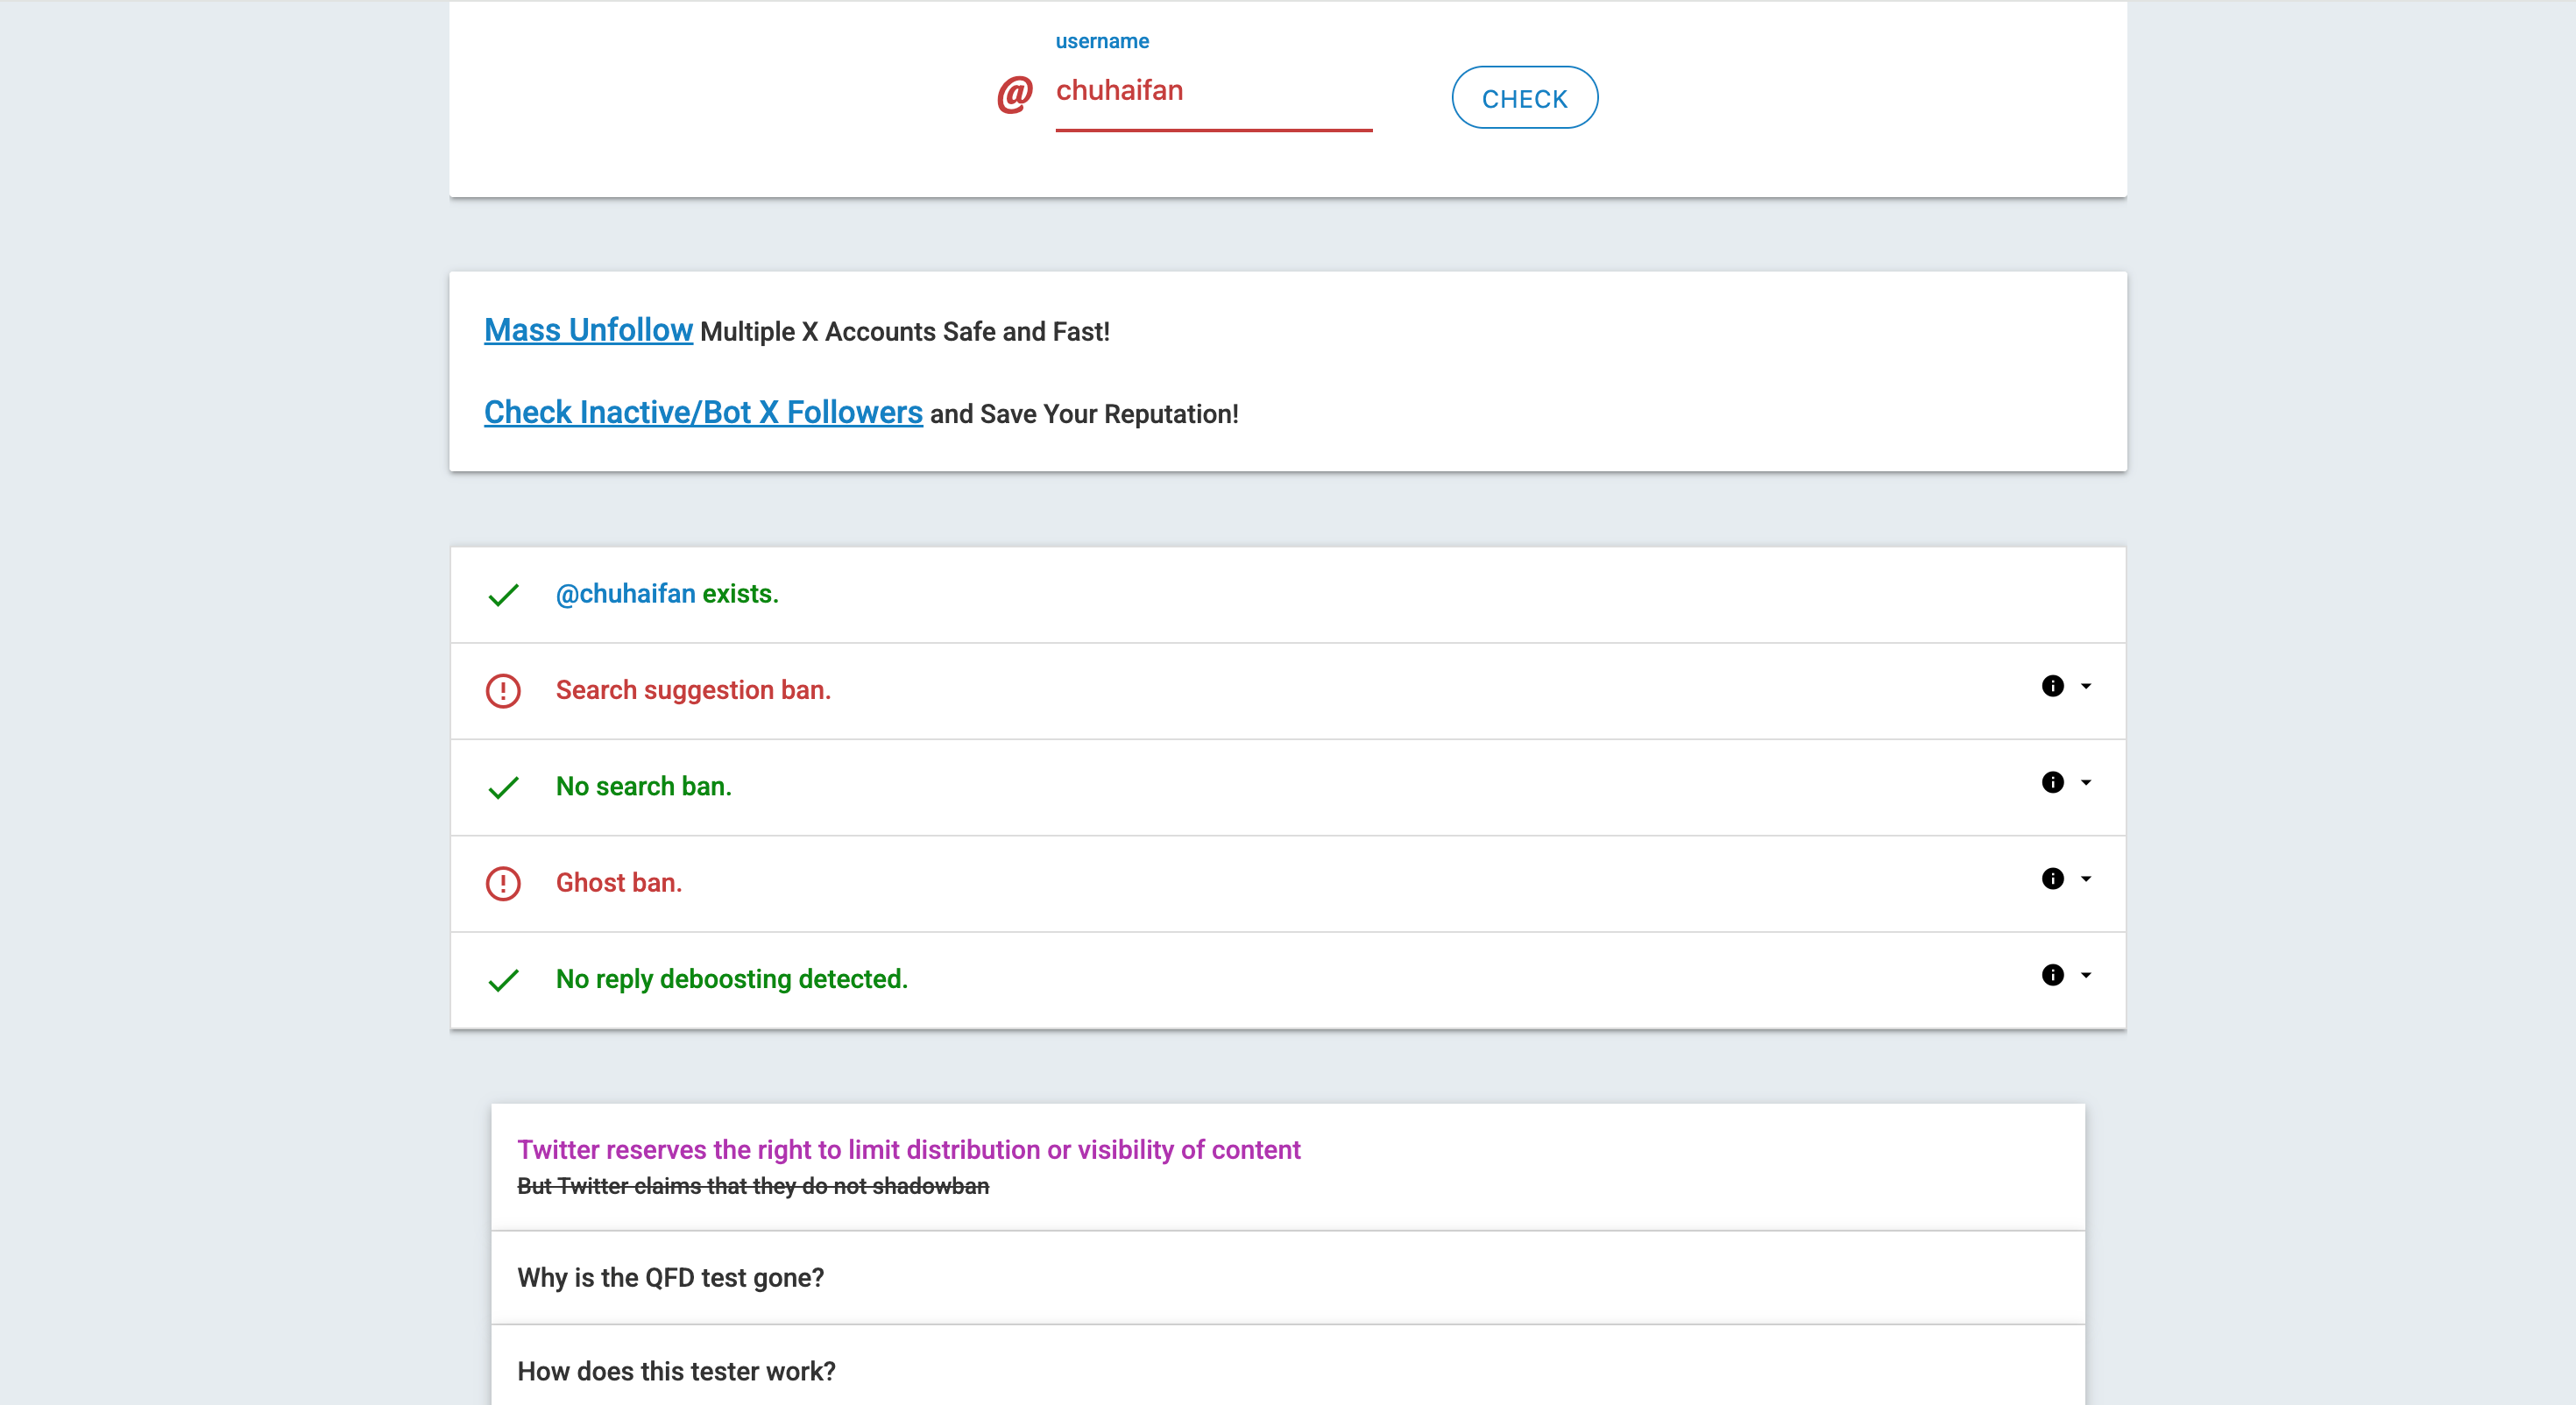Click red warning icon beside Search suggestion ban

(x=503, y=691)
